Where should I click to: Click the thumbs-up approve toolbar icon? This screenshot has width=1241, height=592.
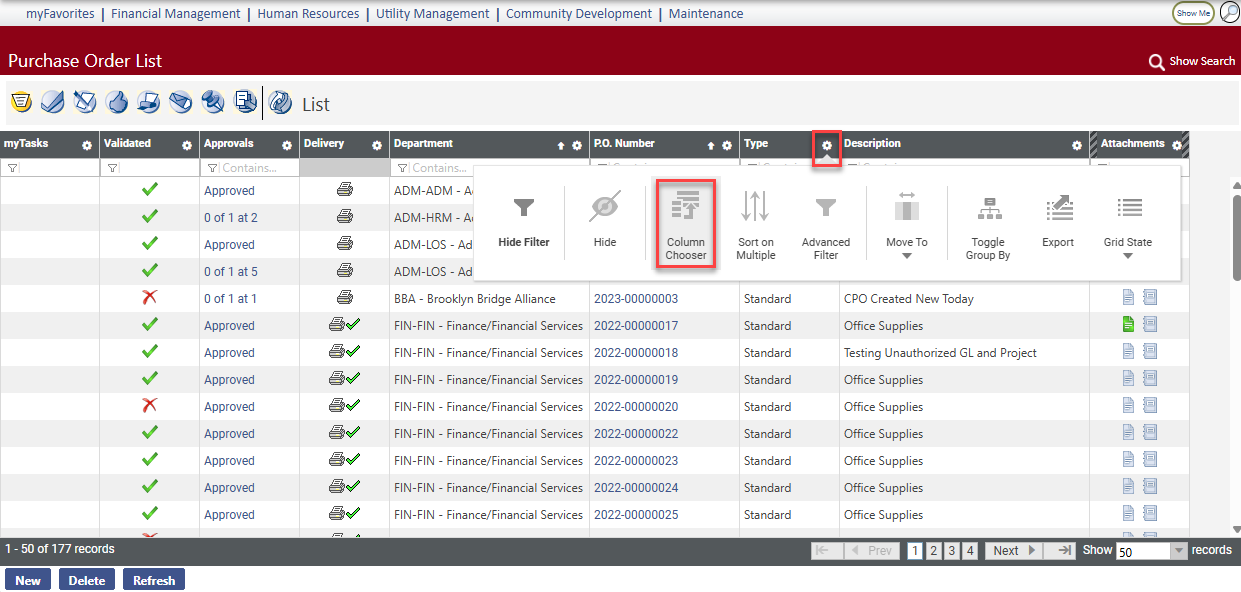pyautogui.click(x=117, y=102)
